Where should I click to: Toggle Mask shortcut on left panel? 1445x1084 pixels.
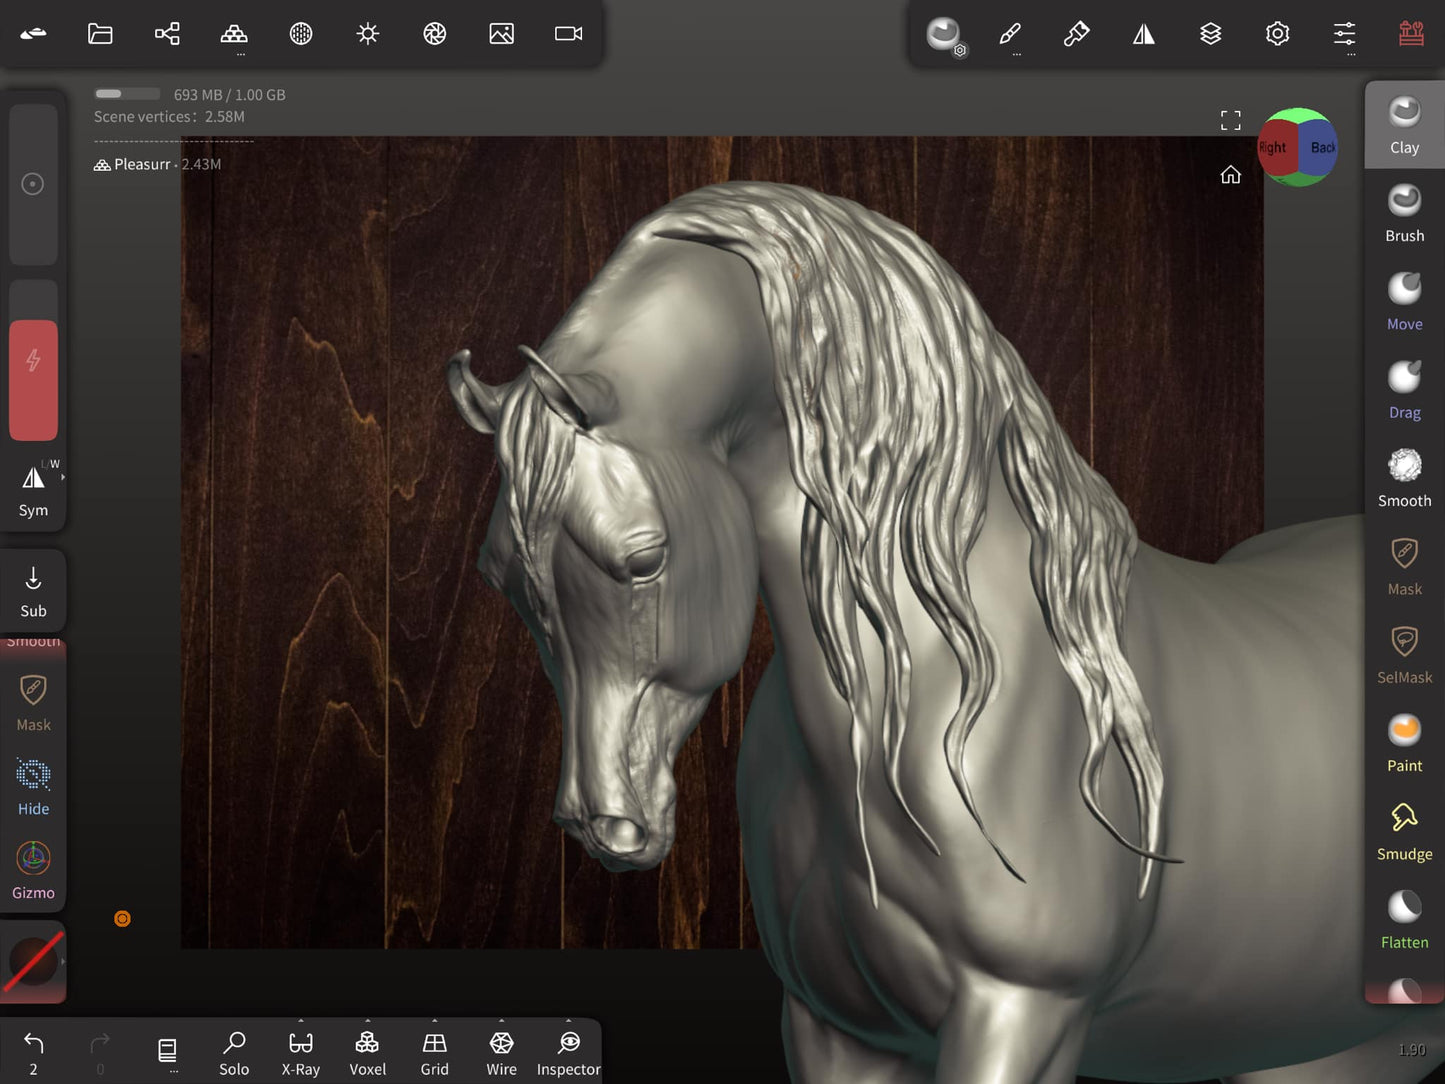click(33, 703)
